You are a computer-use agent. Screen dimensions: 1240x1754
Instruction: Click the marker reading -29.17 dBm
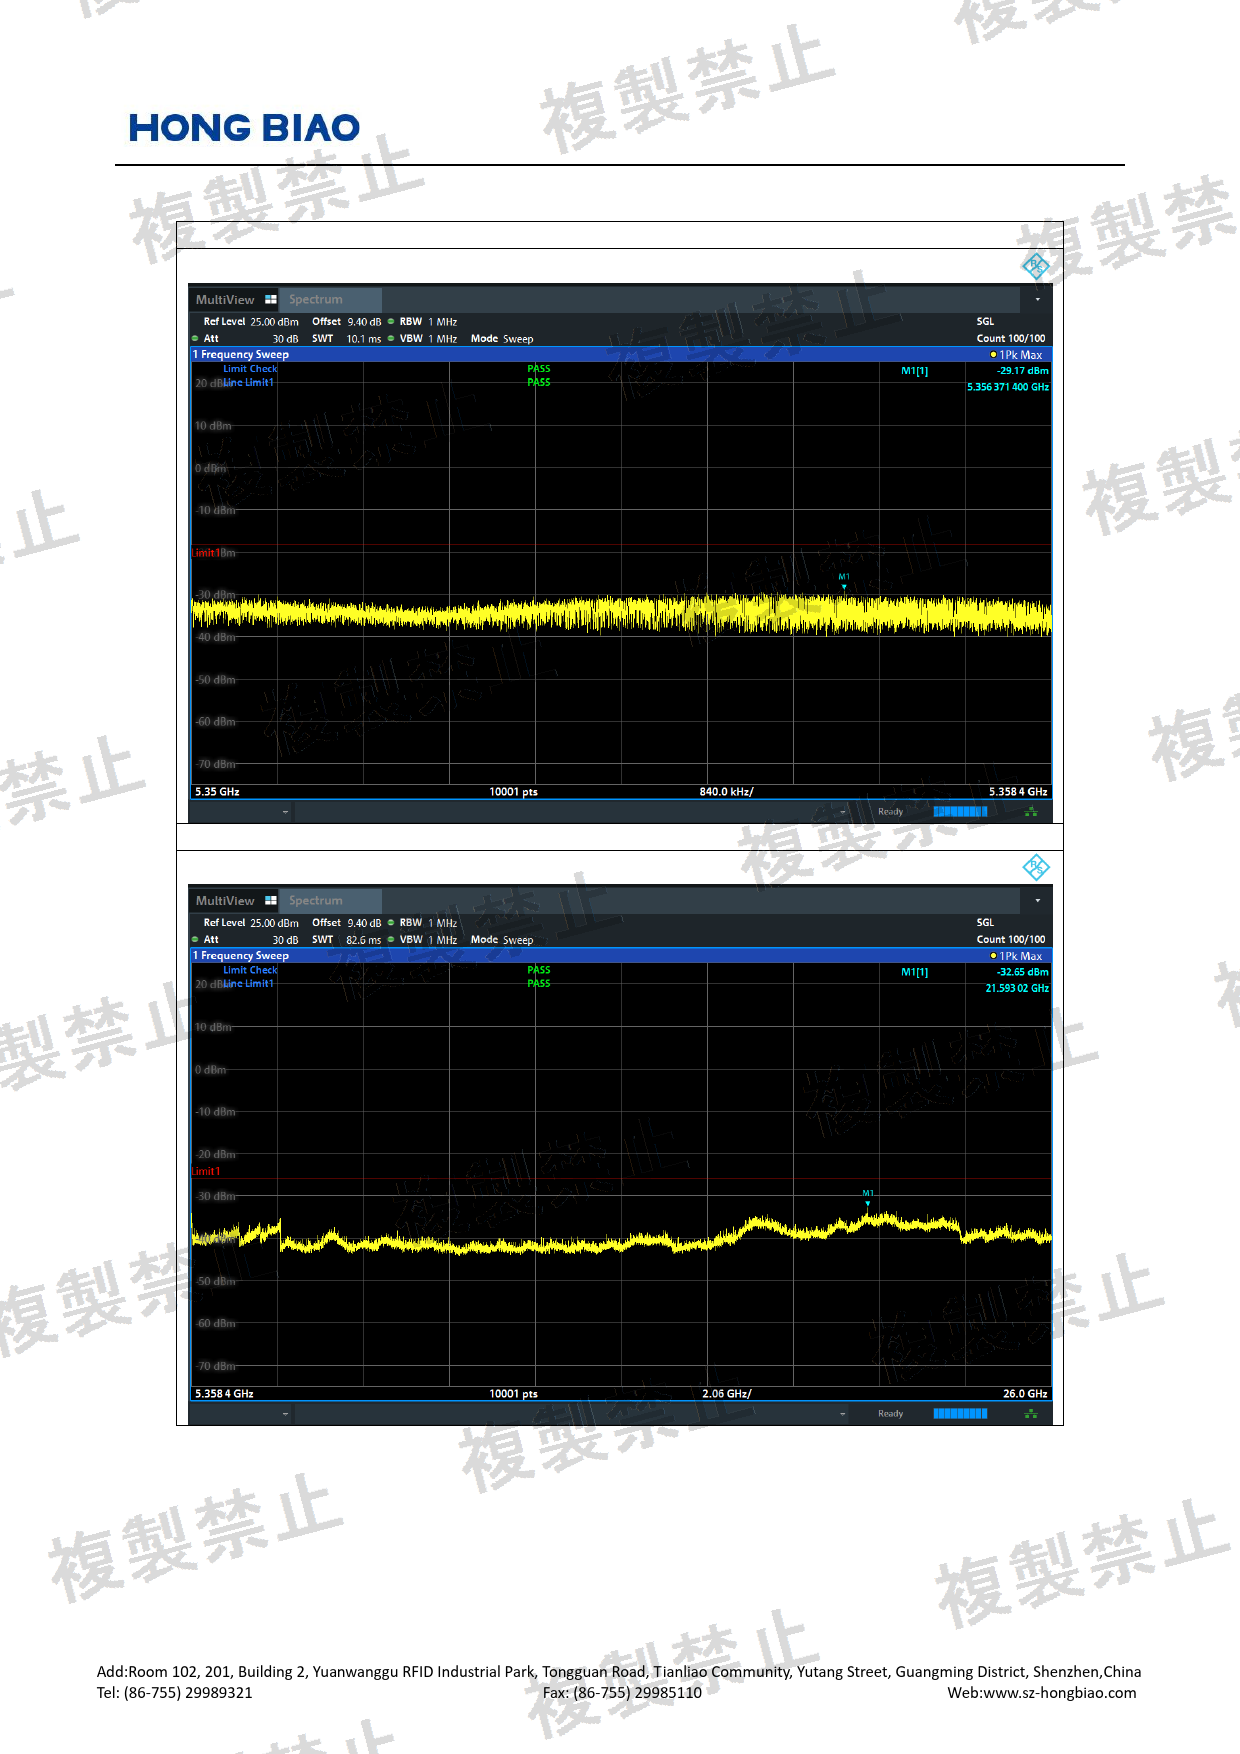coord(1023,371)
